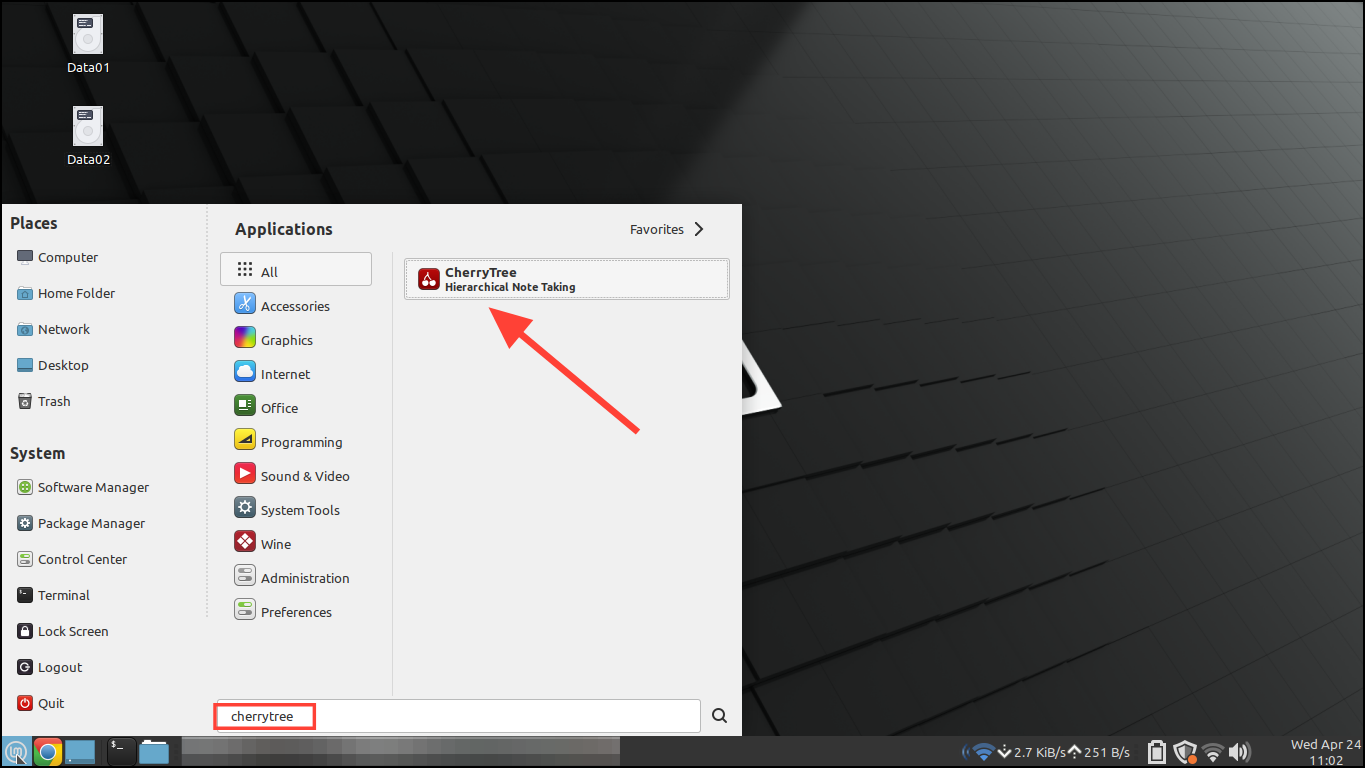Click the chevron arrow beside Favorites
The width and height of the screenshot is (1365, 768).
(699, 229)
